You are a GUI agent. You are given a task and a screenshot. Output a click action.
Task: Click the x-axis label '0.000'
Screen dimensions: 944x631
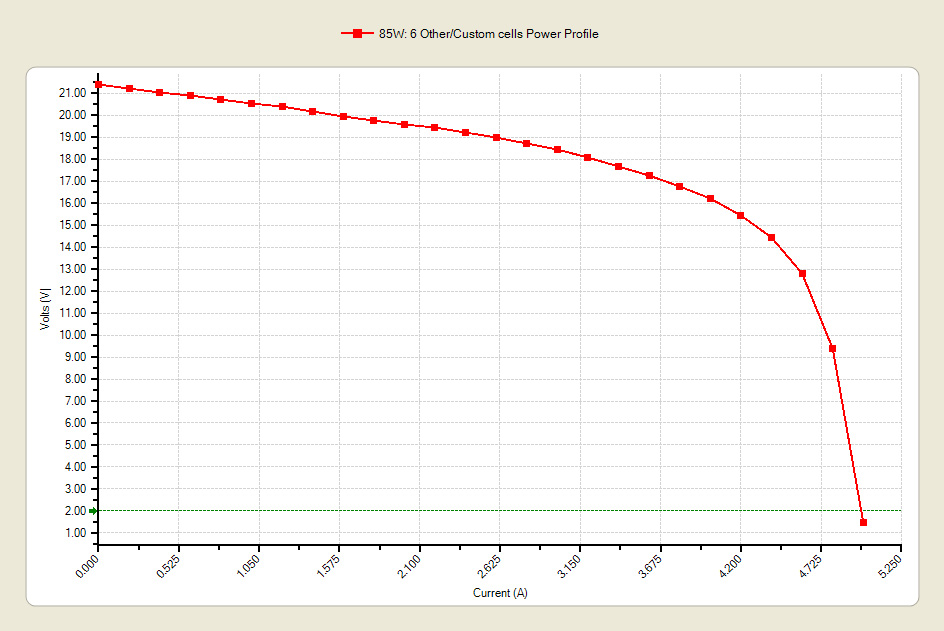tap(87, 566)
